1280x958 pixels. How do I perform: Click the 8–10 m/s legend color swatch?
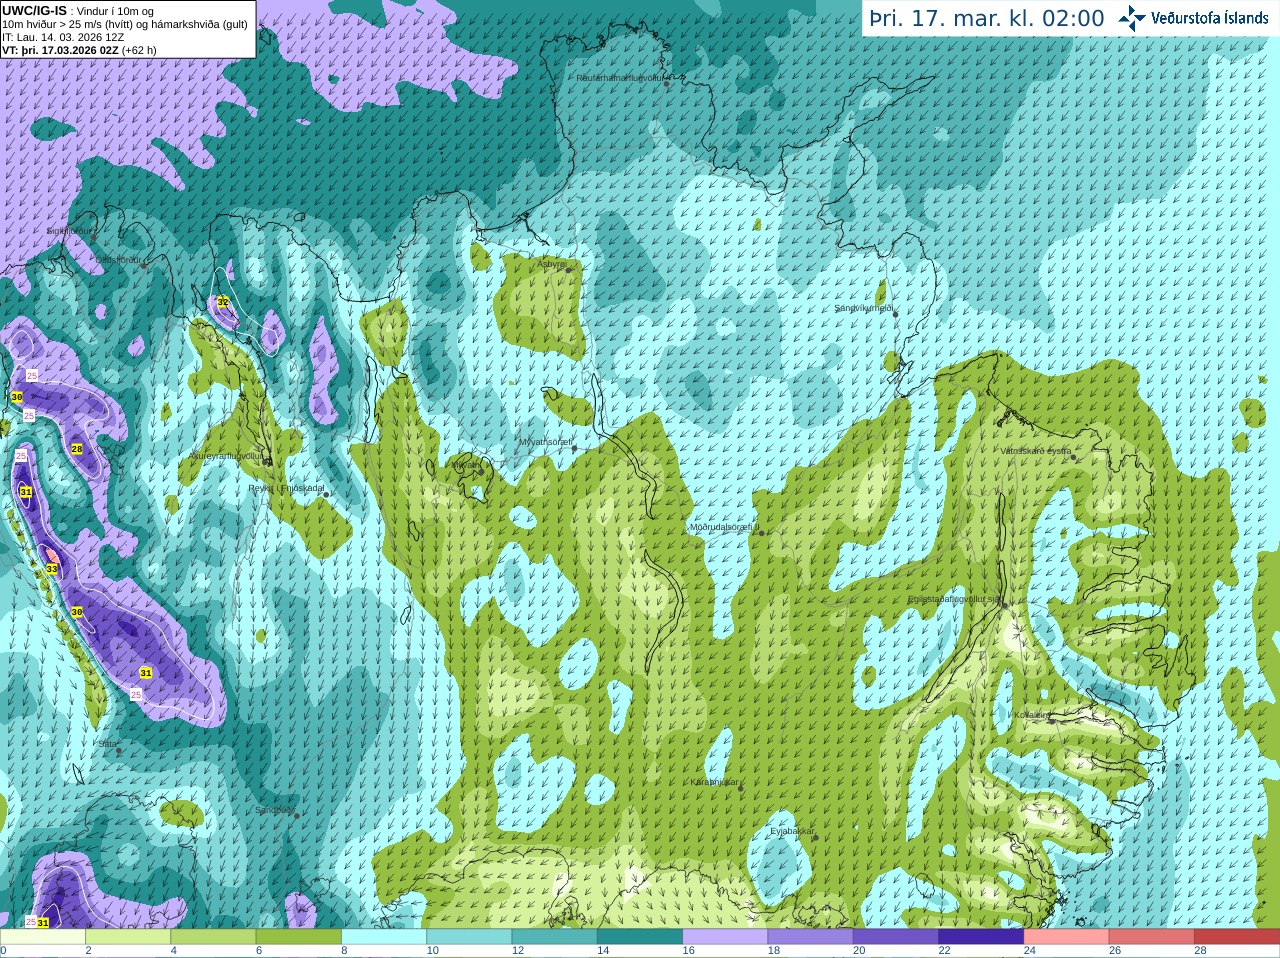[x=384, y=937]
